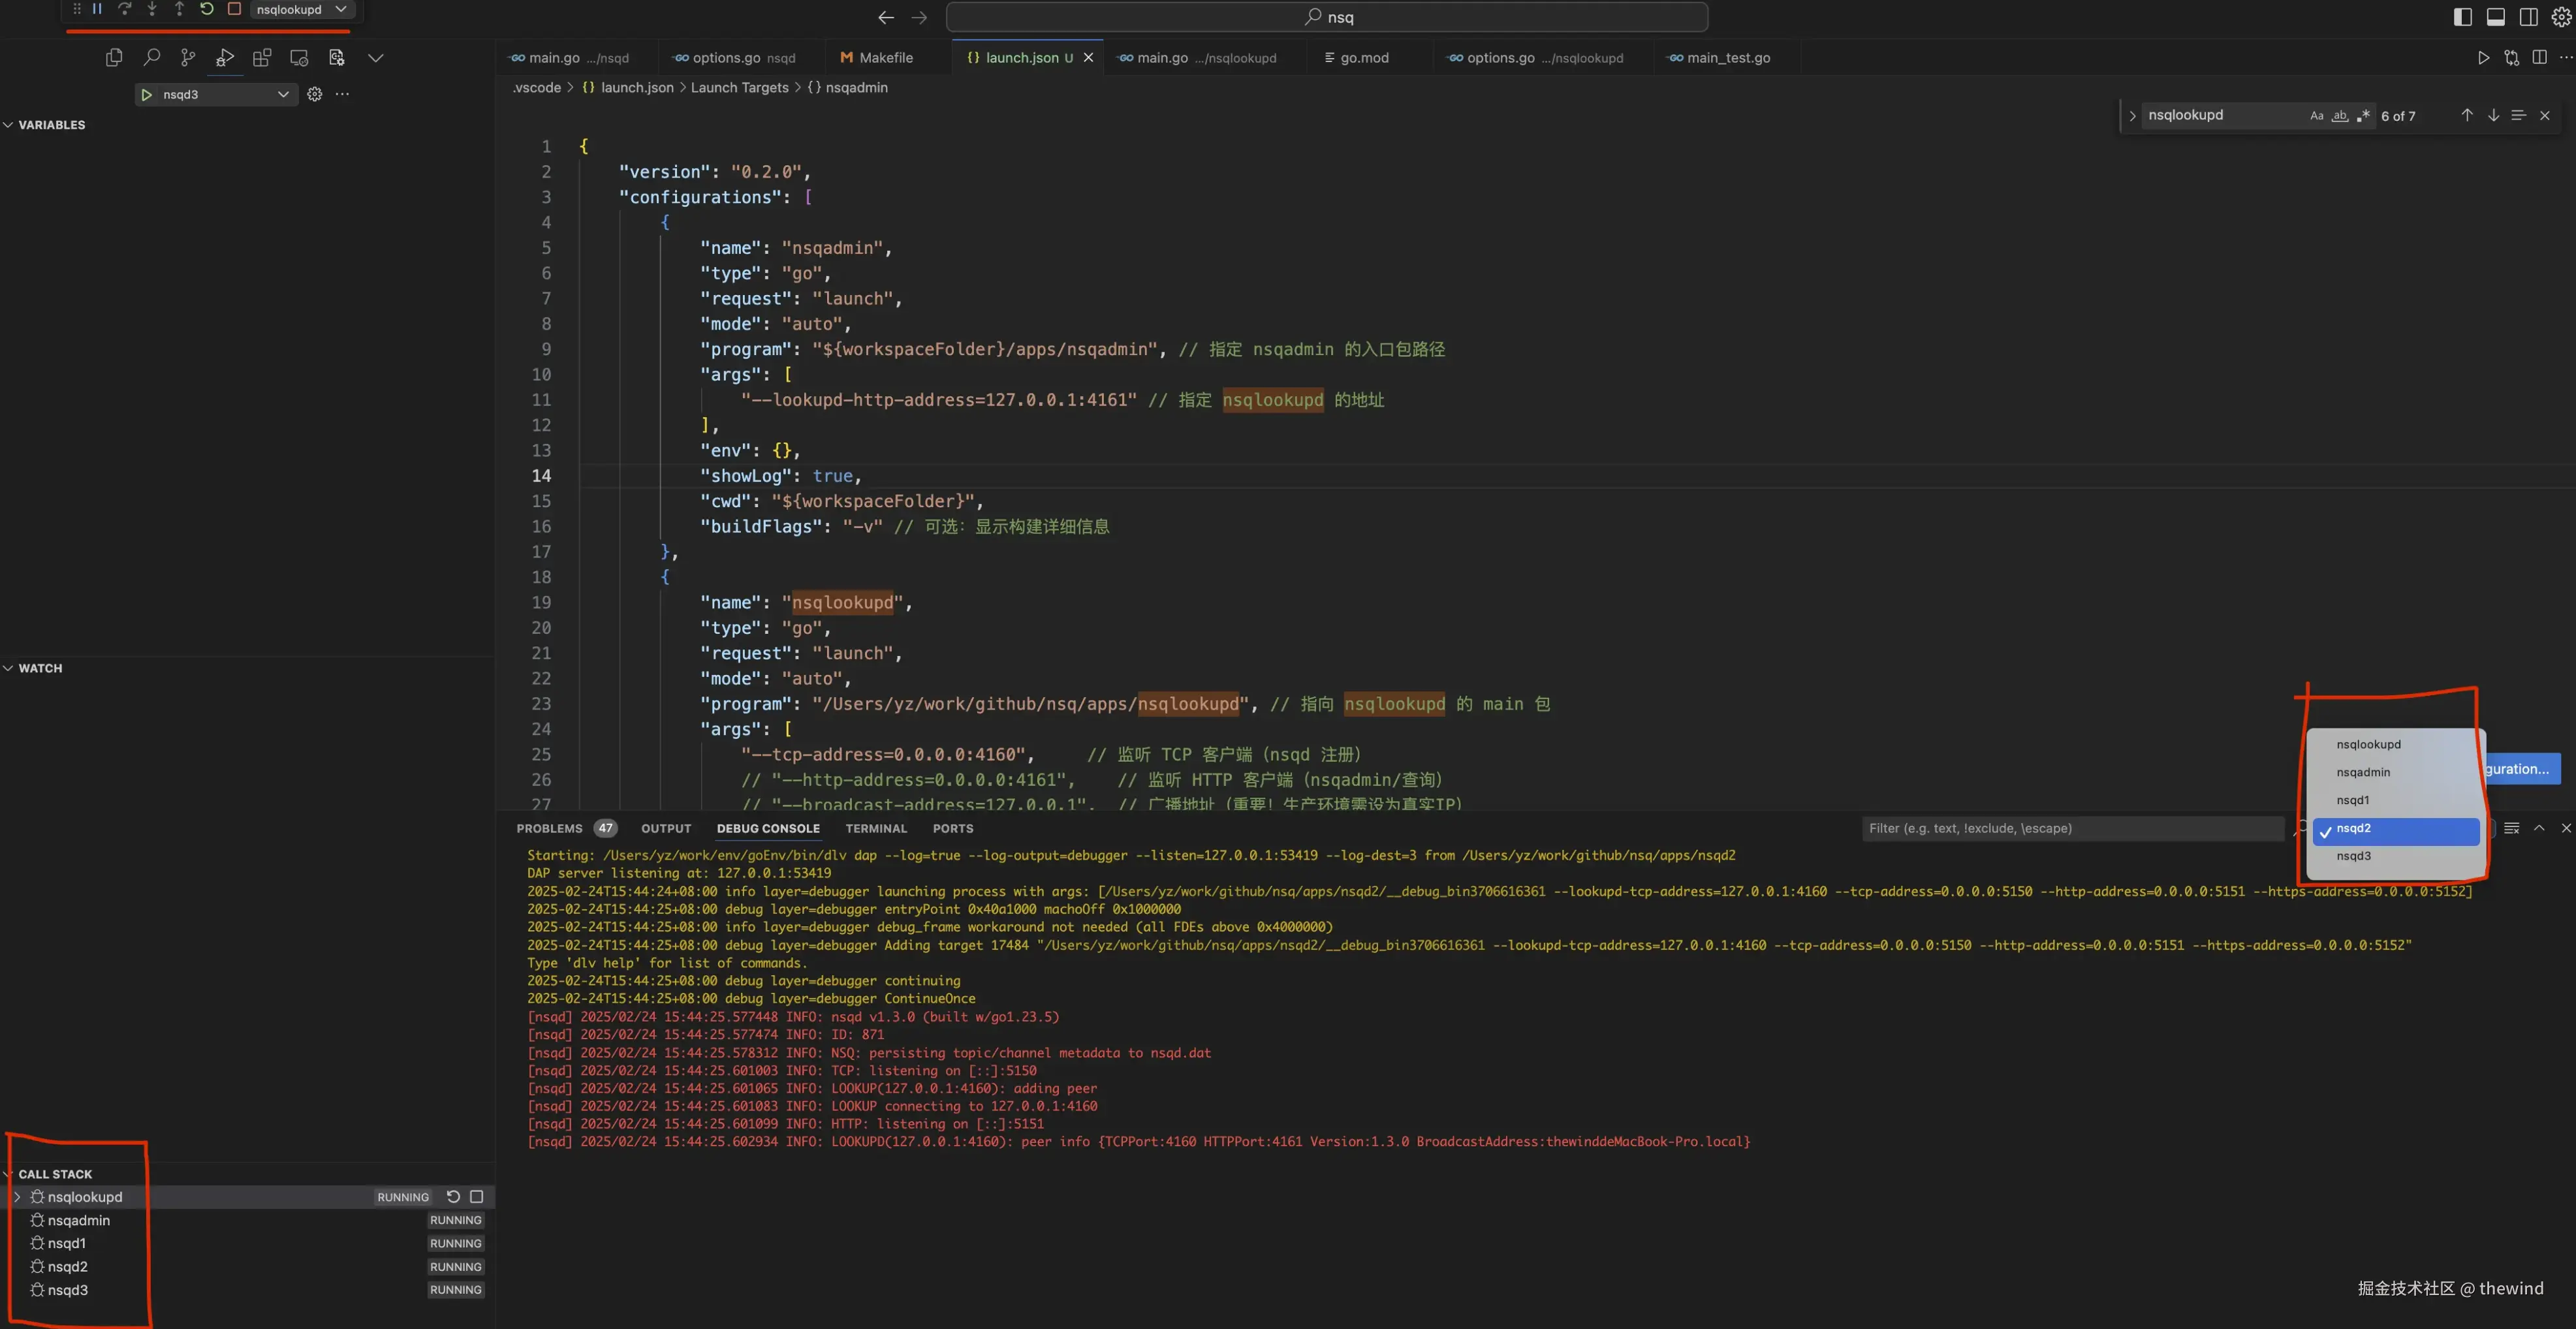This screenshot has height=1329, width=2576.
Task: Toggle Match Whole Word in find widget
Action: click(2340, 116)
